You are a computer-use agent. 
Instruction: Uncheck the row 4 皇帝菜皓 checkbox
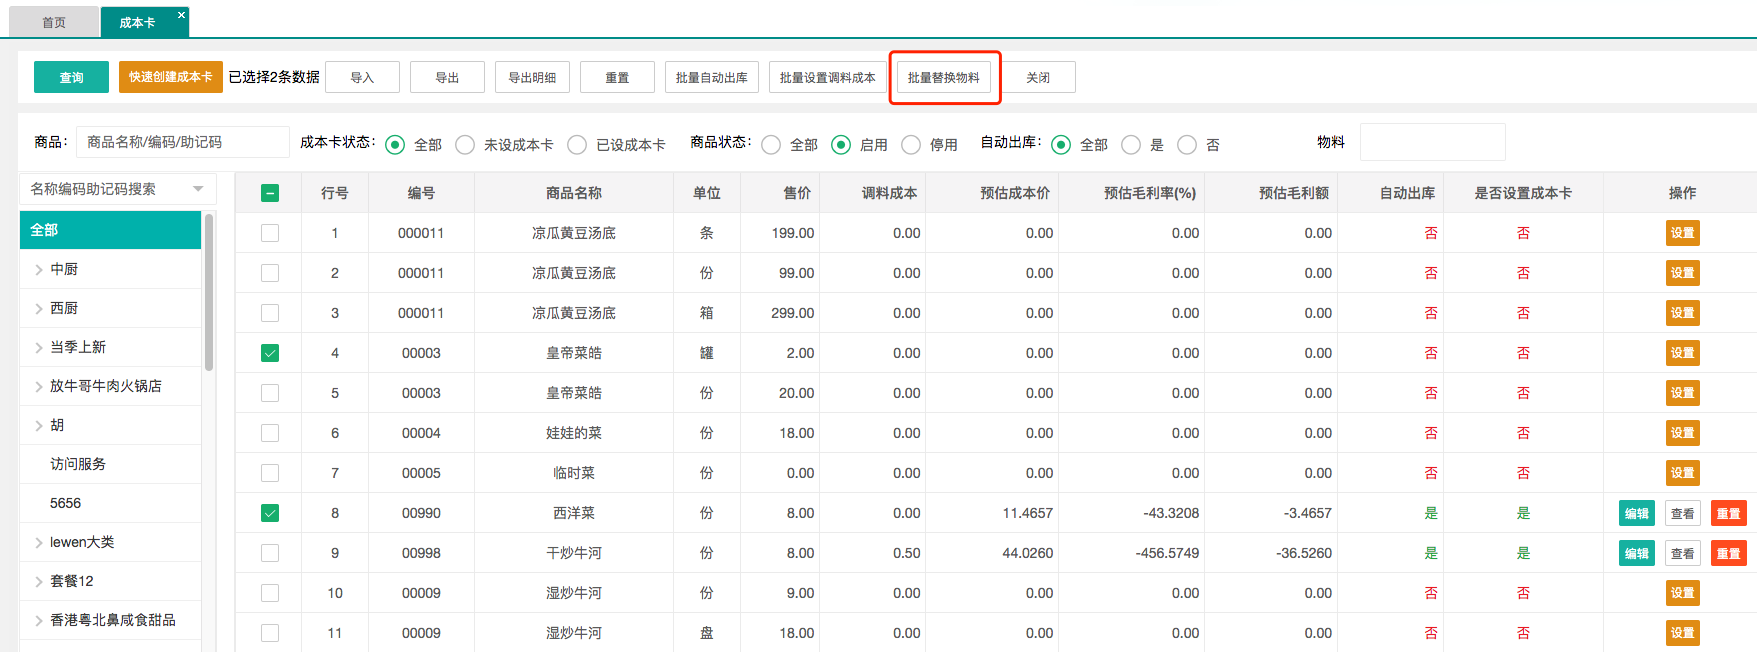pos(270,353)
